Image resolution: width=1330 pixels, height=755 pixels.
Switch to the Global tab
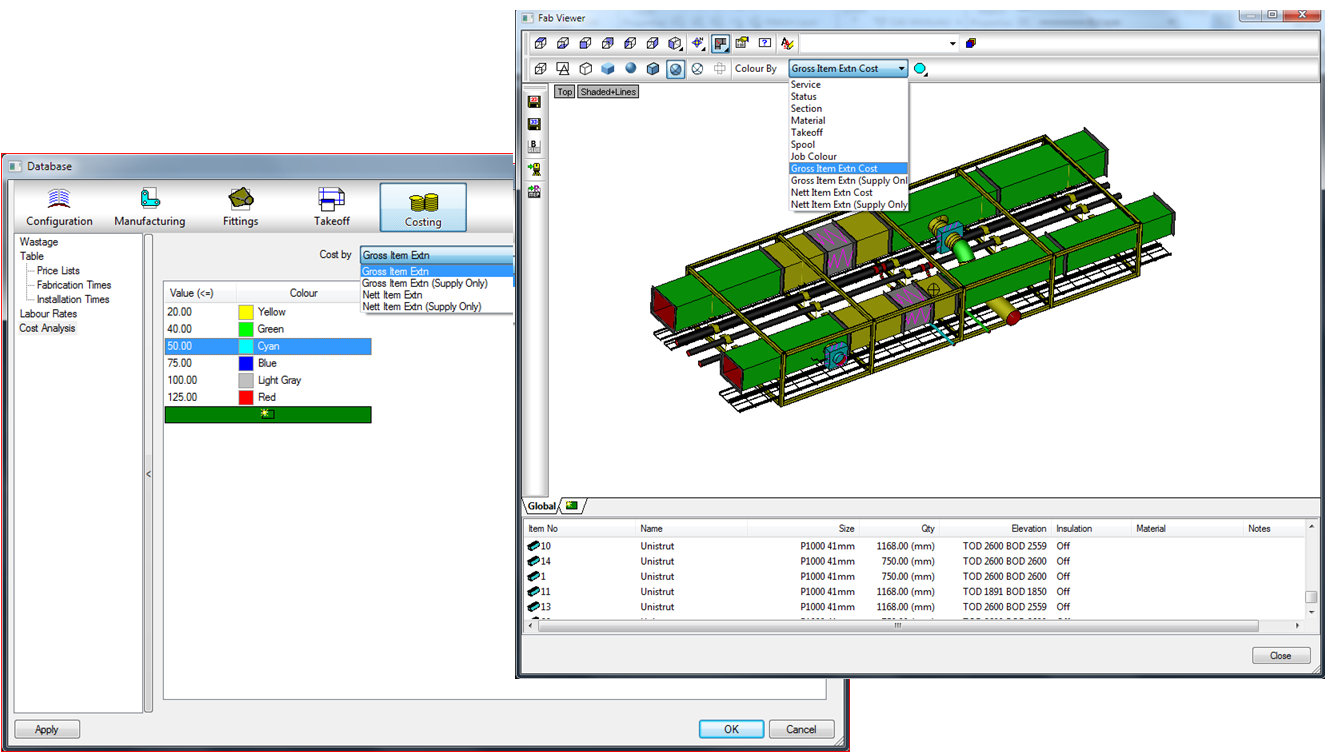541,507
